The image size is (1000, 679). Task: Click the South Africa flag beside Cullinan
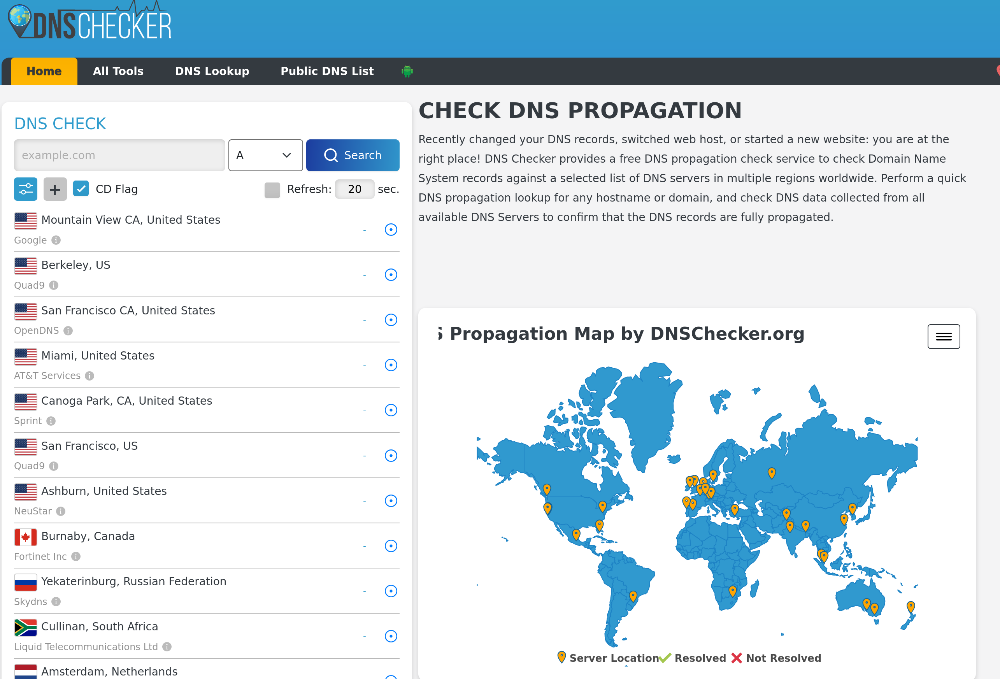[x=26, y=628]
